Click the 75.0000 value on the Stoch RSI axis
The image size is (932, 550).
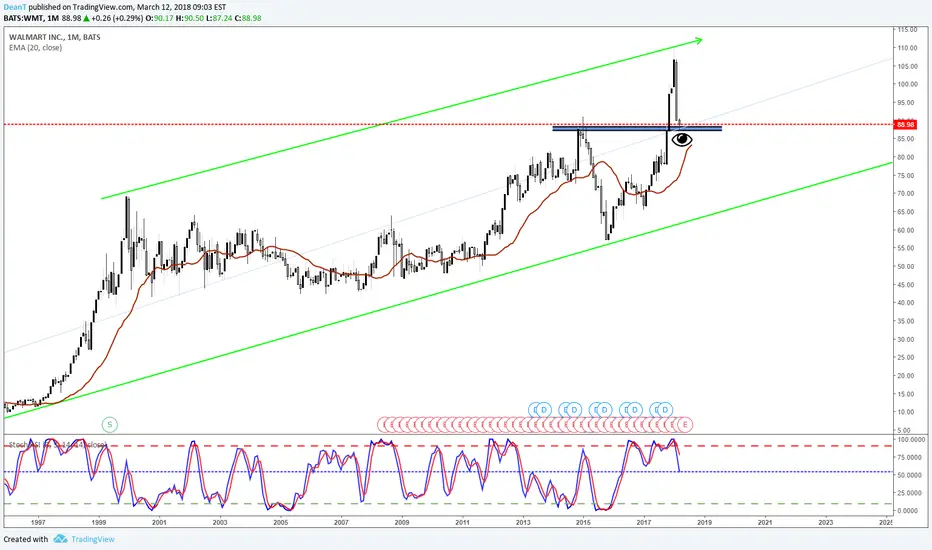click(x=911, y=457)
